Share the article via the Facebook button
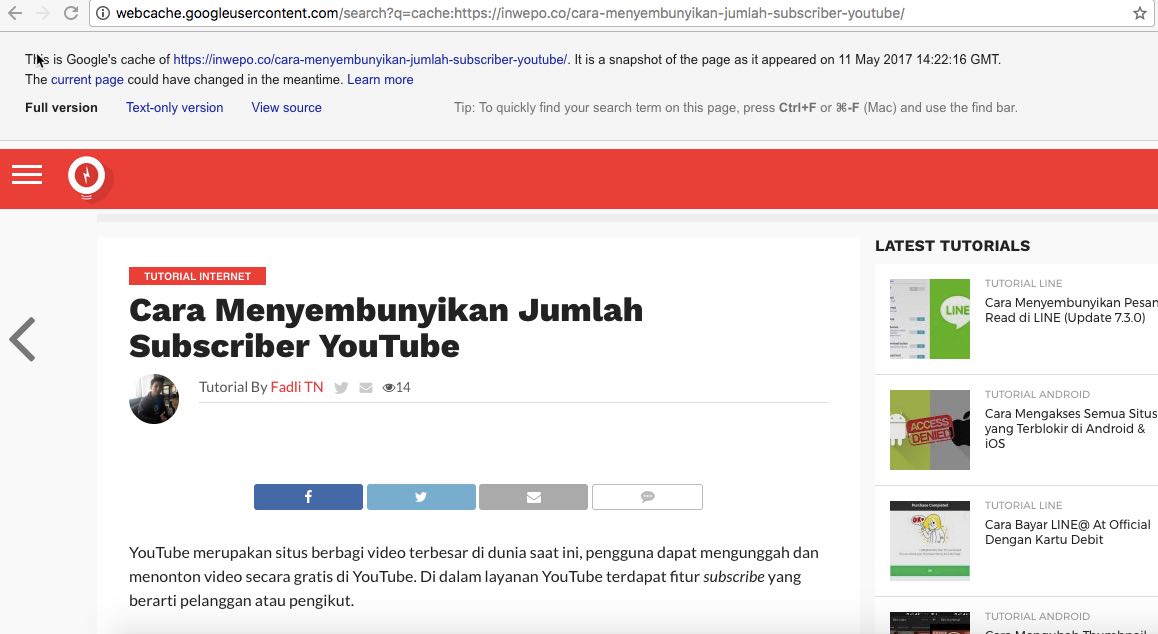 [308, 497]
